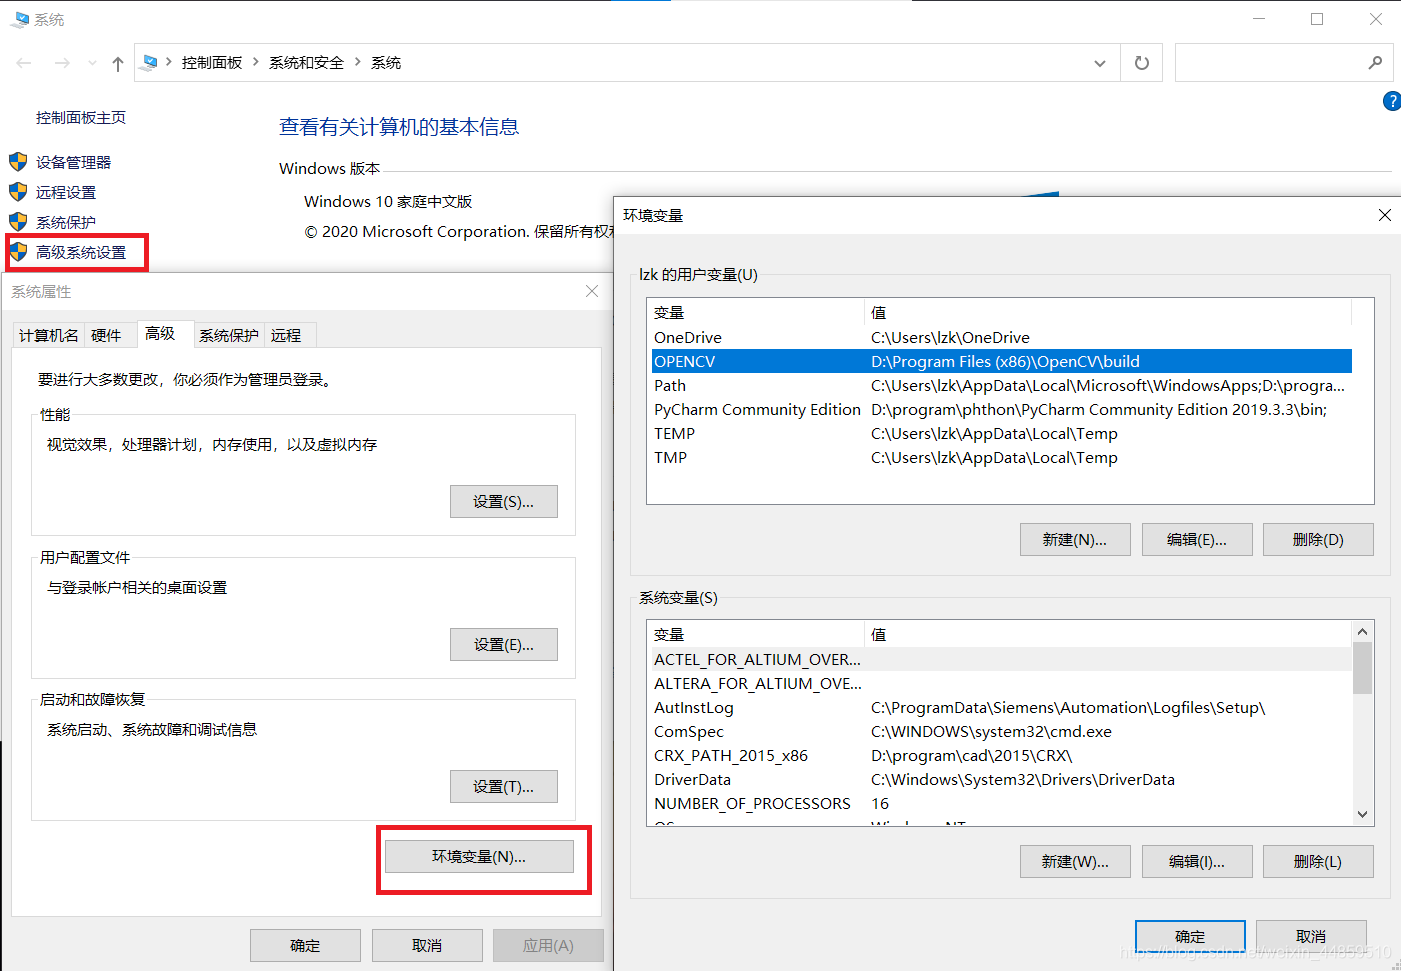Switch to 系统保护 tab in 系统属性
1401x971 pixels.
coord(228,335)
